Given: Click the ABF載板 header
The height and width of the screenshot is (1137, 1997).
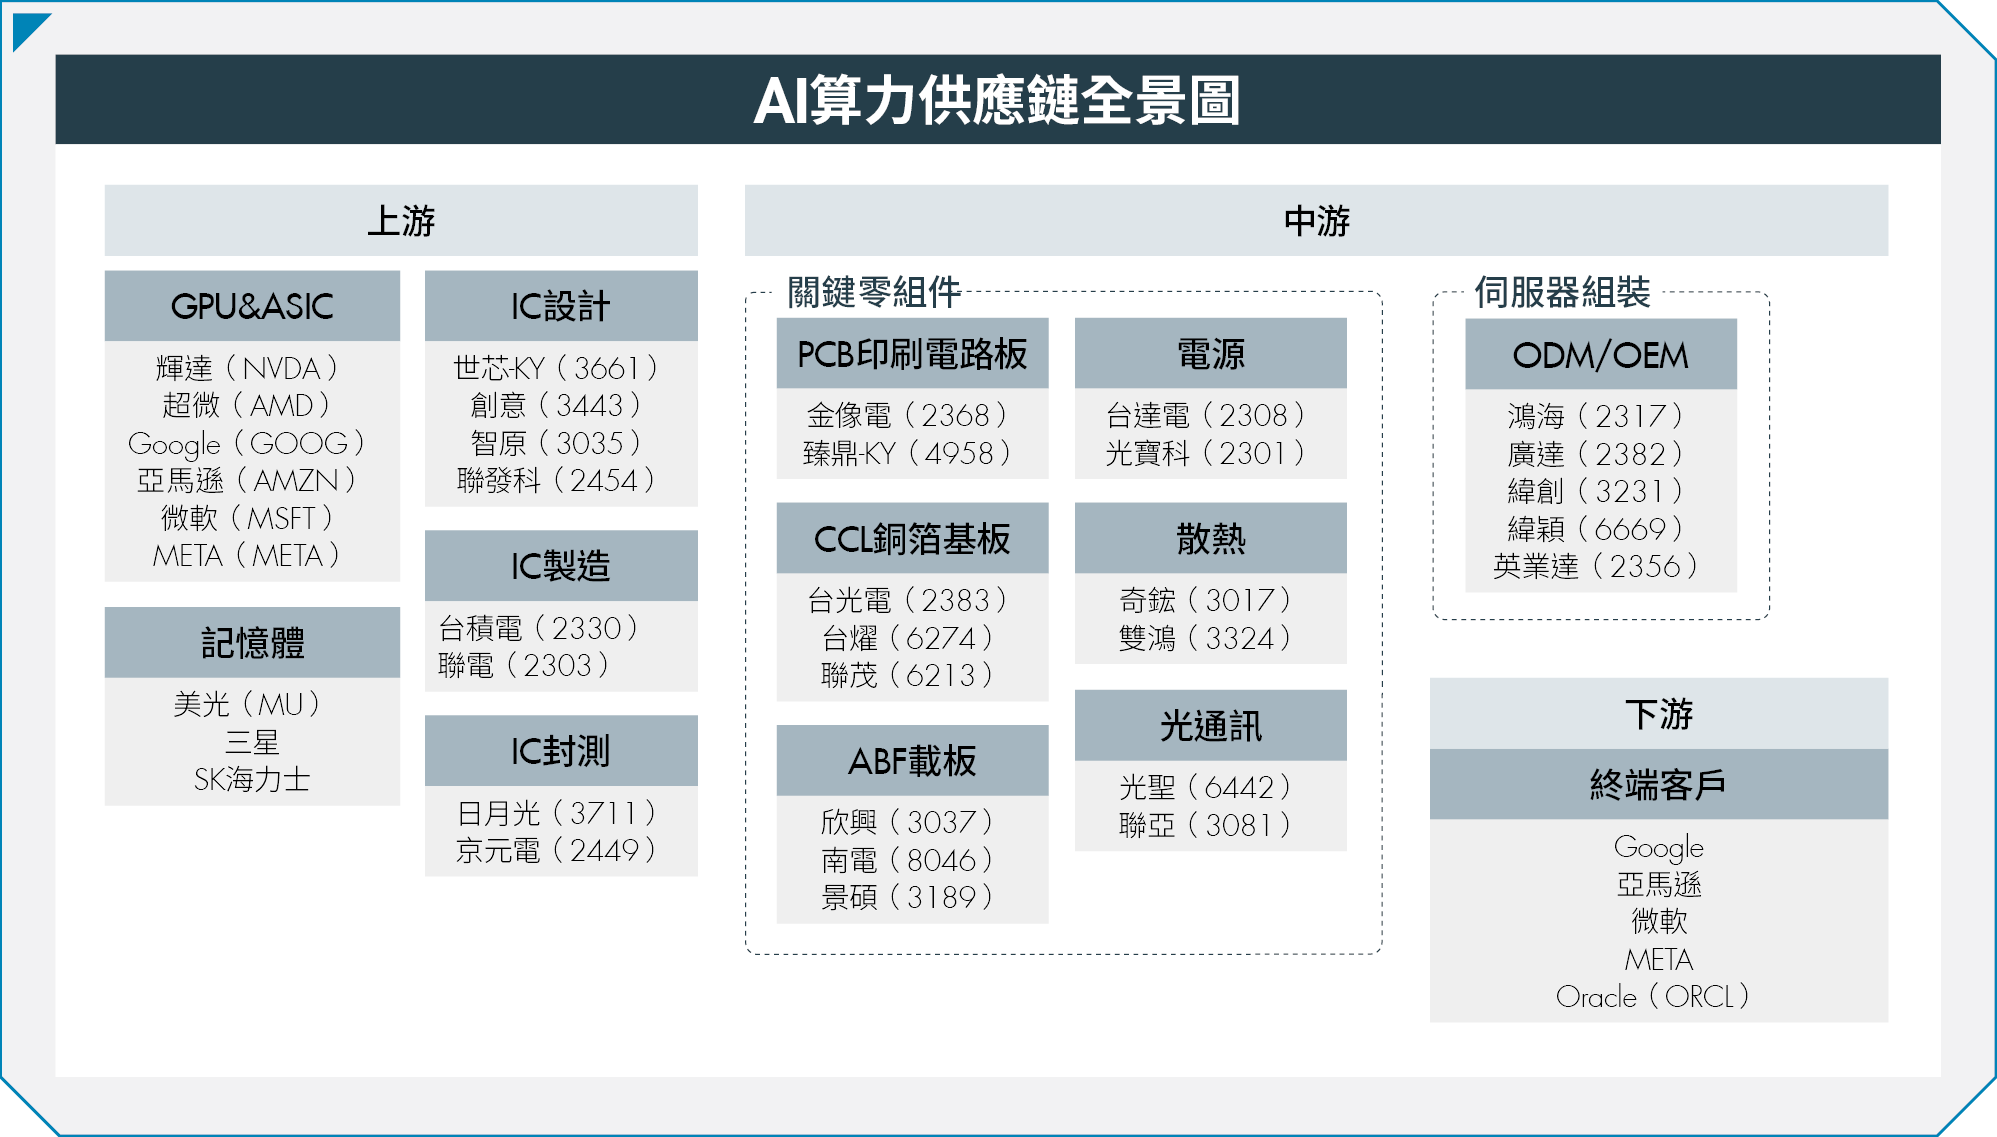Looking at the screenshot, I should point(912,761).
